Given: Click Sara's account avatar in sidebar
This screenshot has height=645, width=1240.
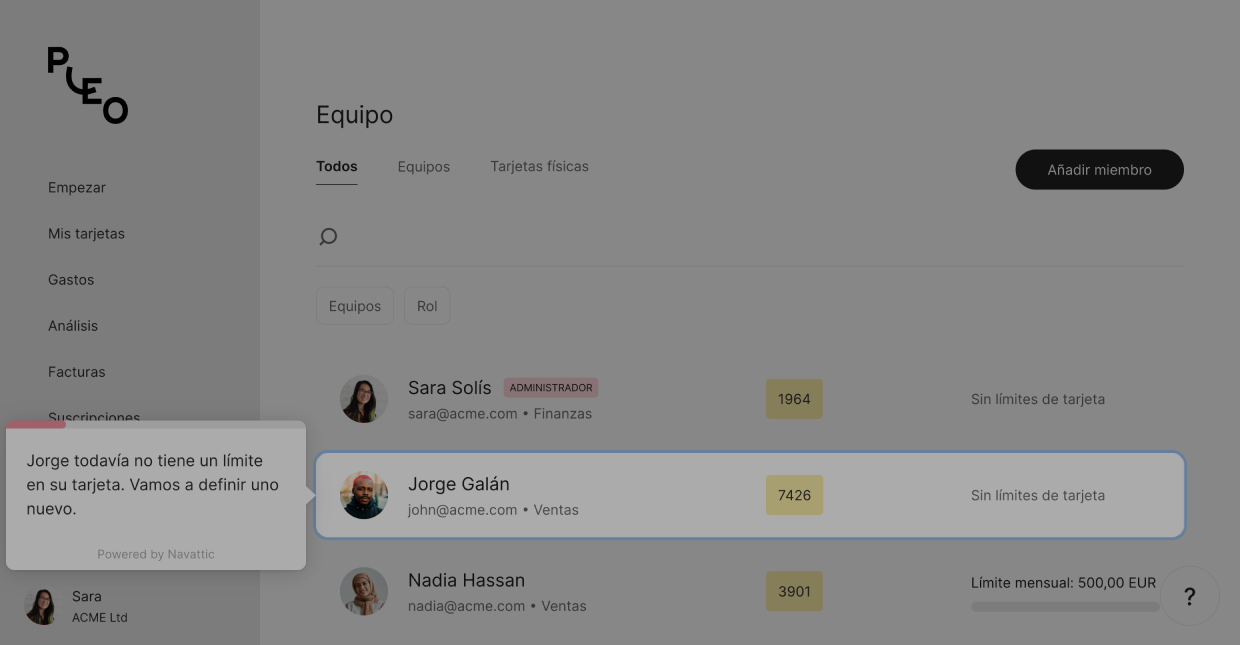Looking at the screenshot, I should 41,606.
